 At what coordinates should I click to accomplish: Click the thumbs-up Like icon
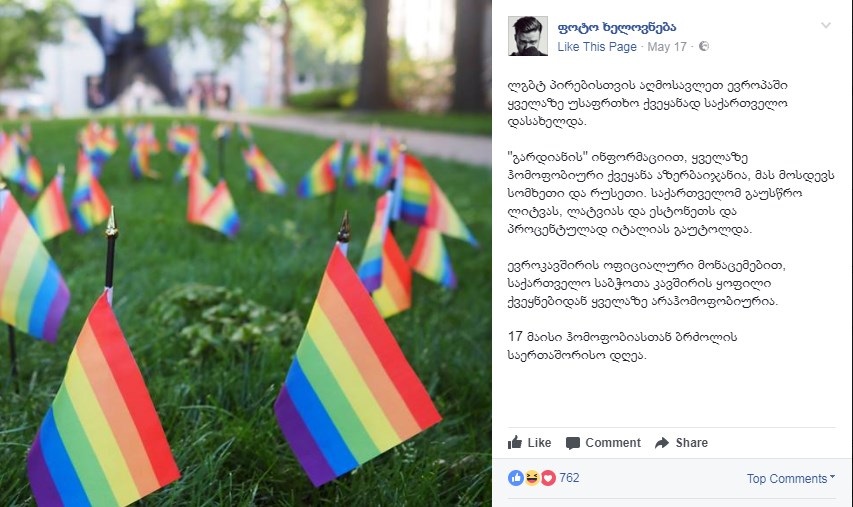click(x=515, y=442)
